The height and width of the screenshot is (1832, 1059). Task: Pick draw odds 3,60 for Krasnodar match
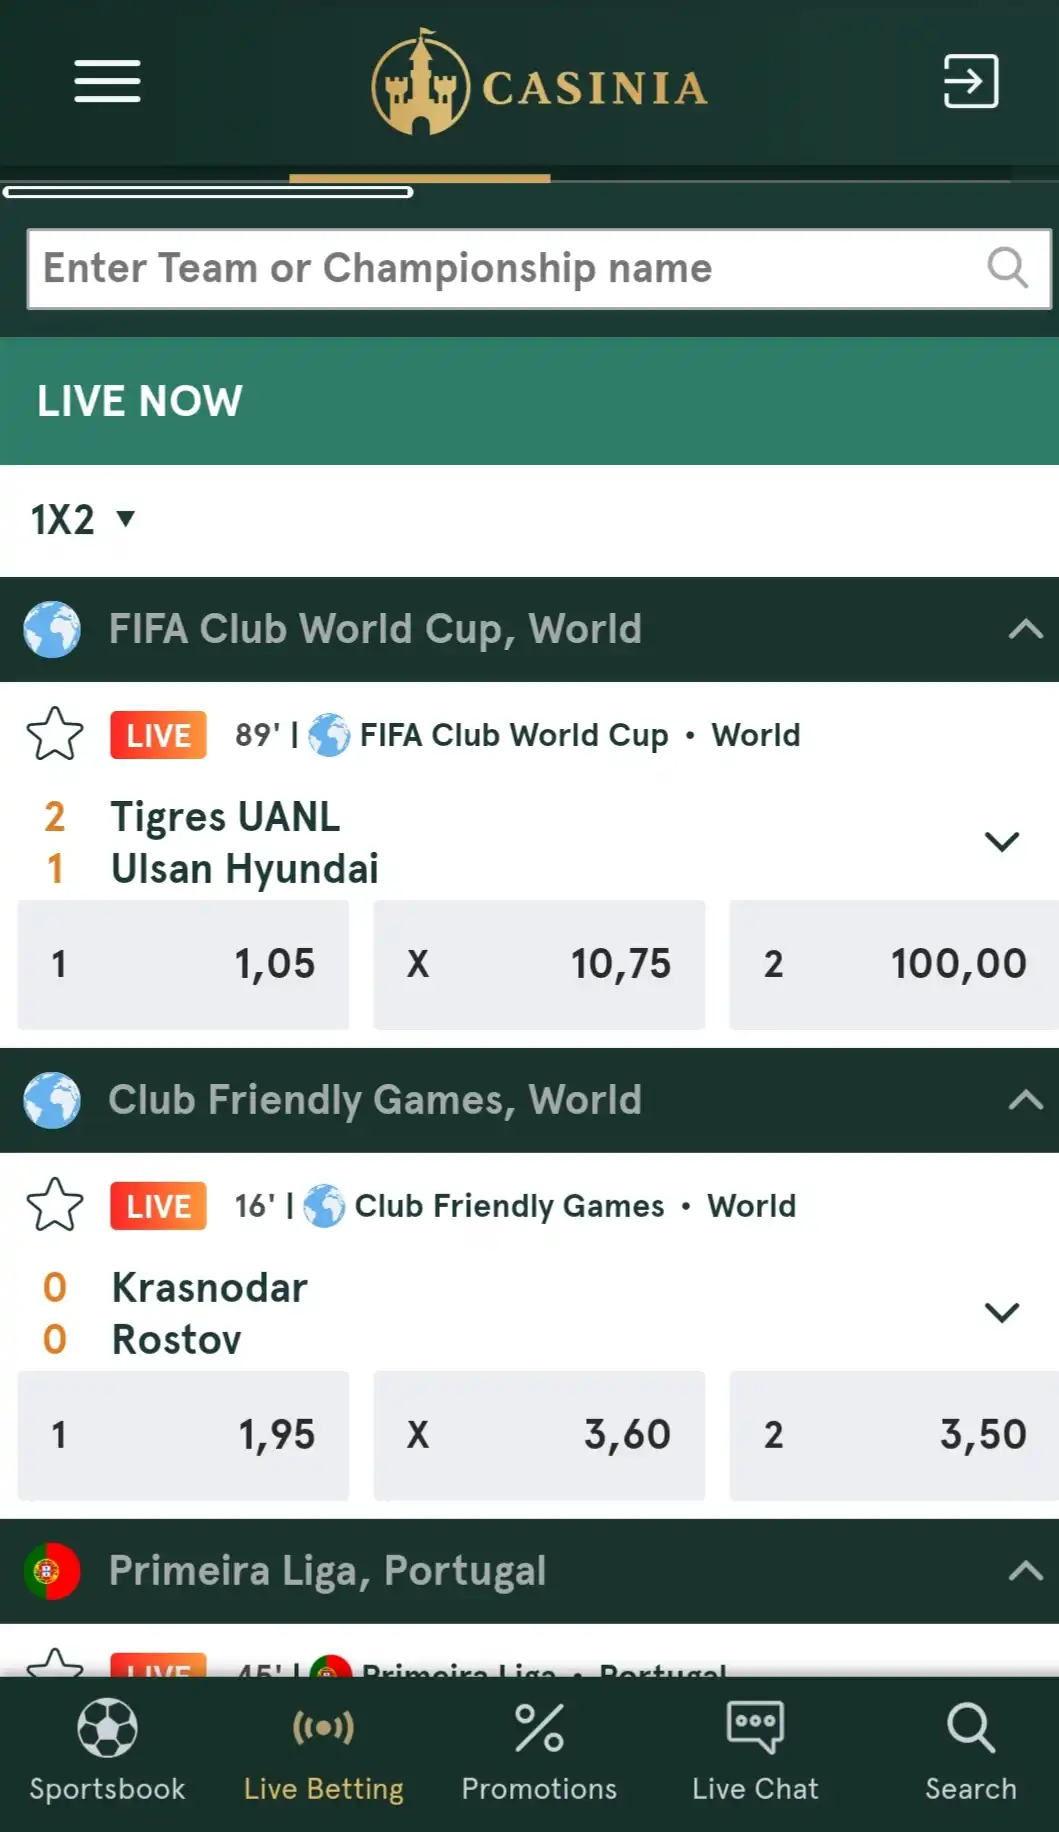539,1435
